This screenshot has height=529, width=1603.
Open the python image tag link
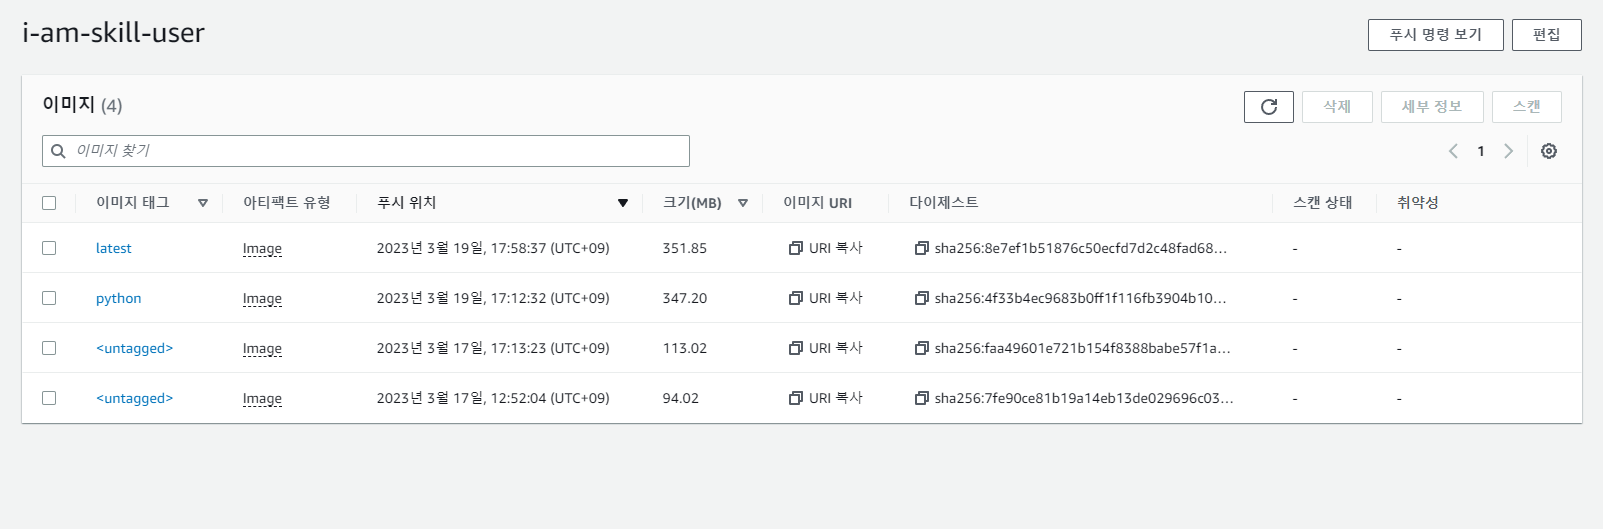[x=118, y=298]
